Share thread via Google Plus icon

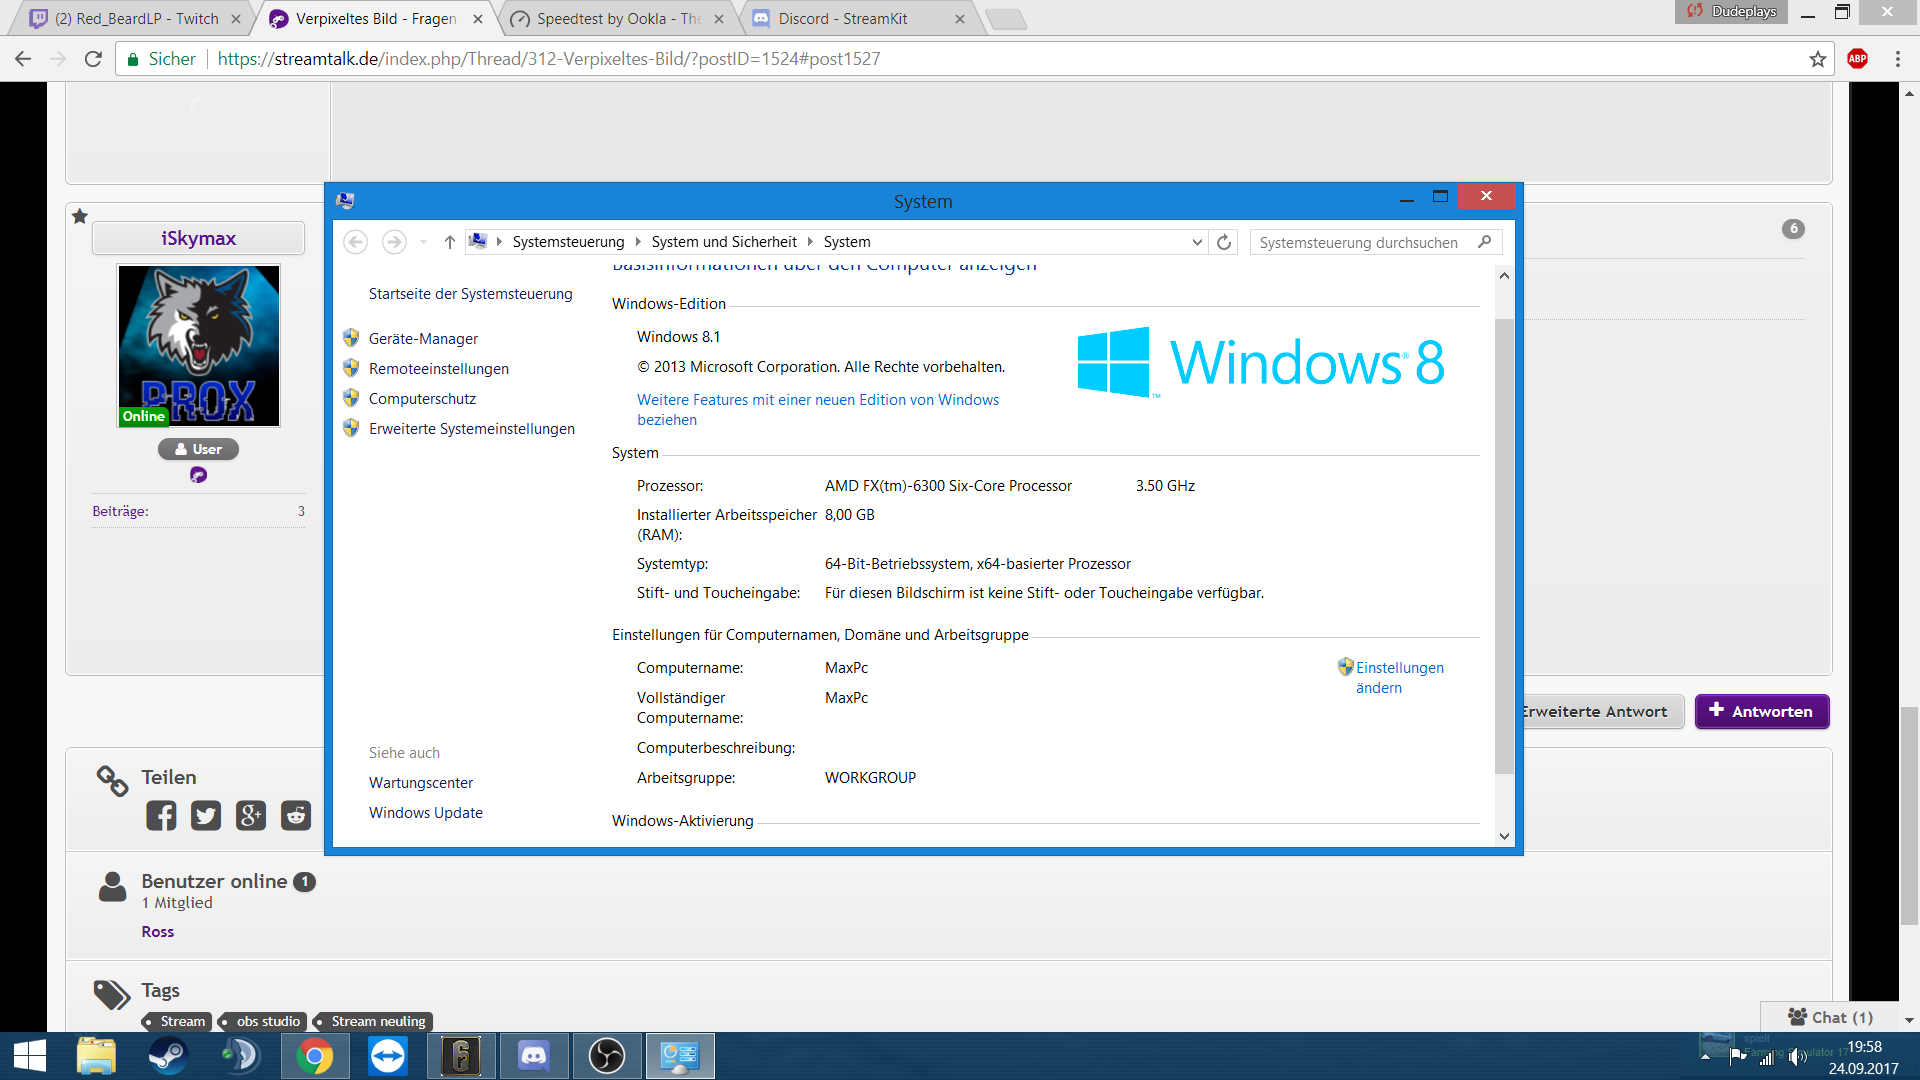(251, 816)
